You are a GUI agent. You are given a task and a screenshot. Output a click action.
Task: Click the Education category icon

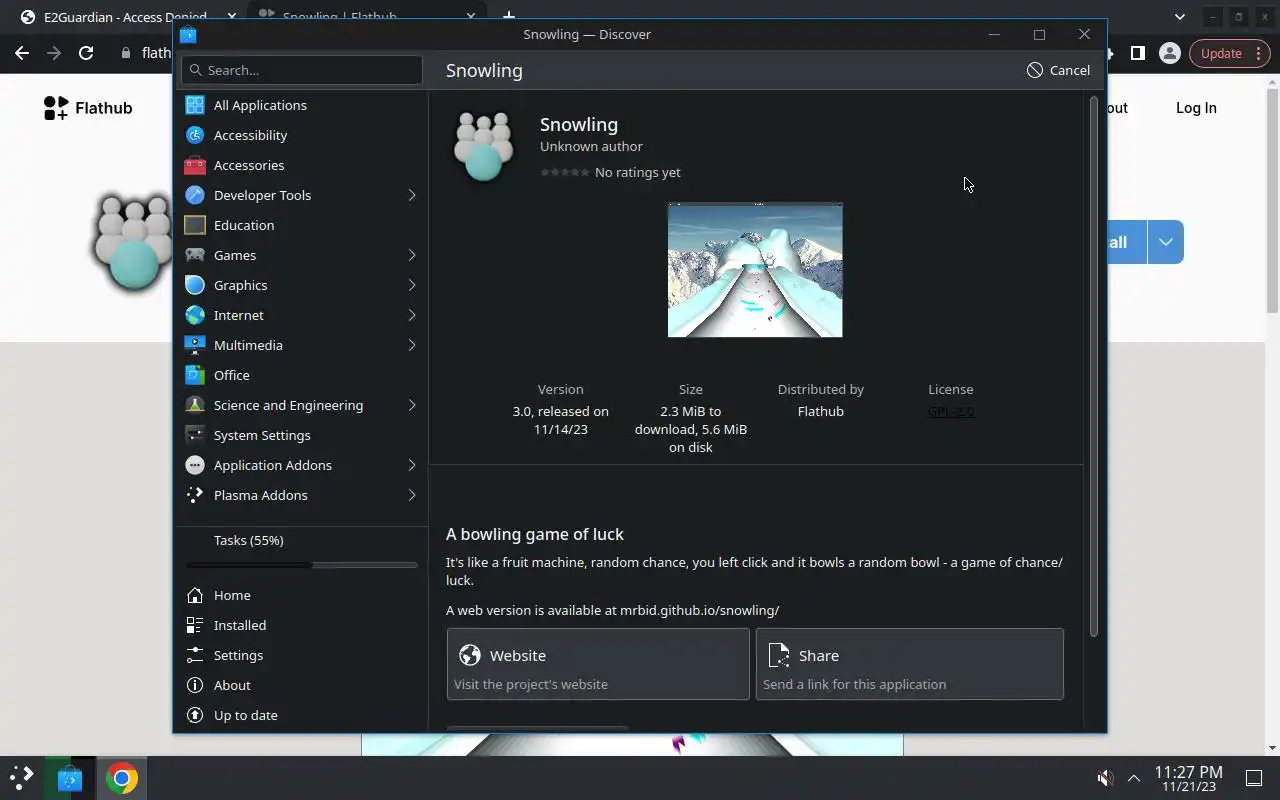(195, 225)
